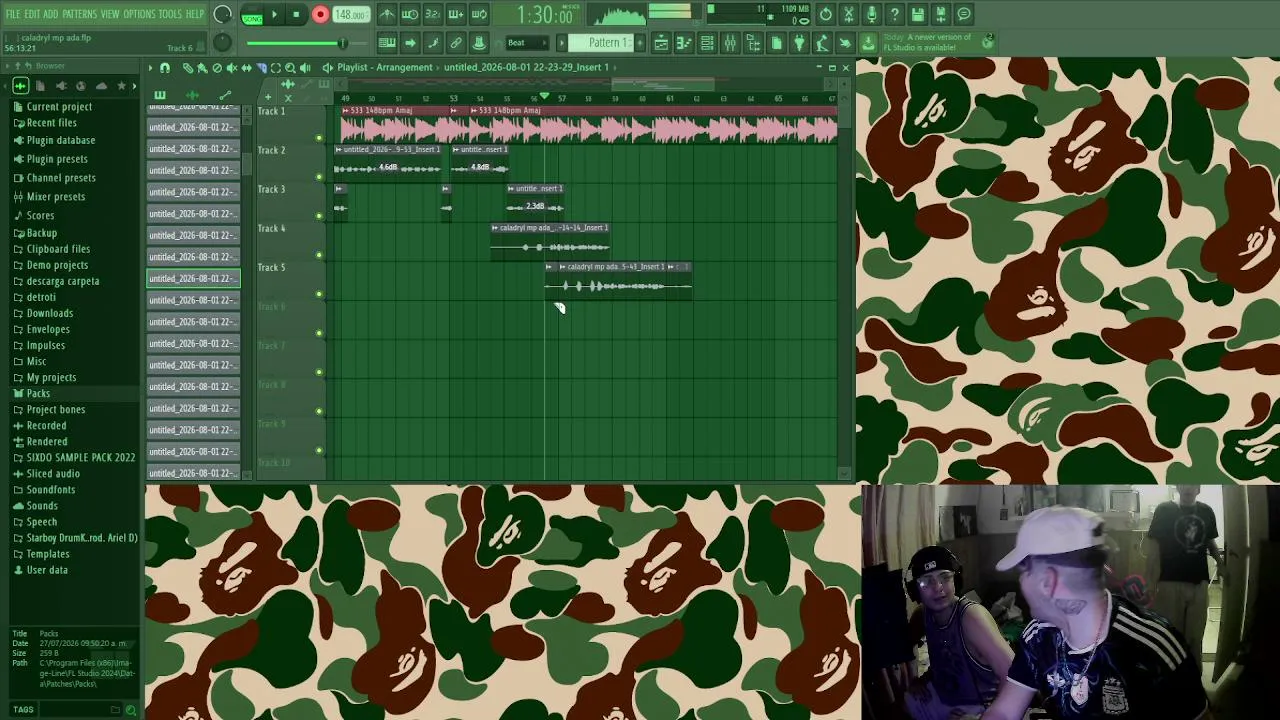Open the VIEW menu
The width and height of the screenshot is (1280, 720).
110,14
